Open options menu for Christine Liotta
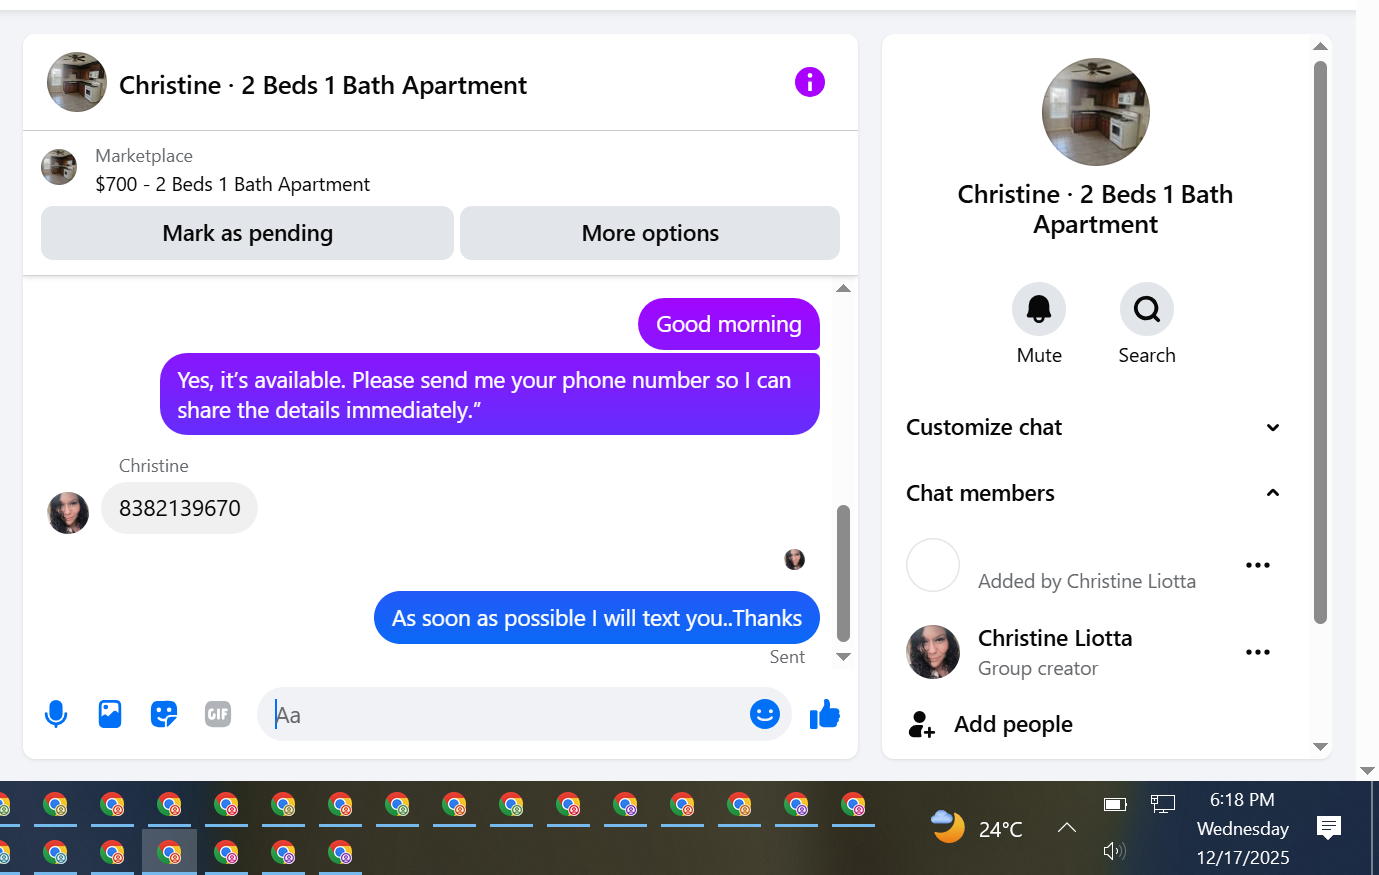 click(1258, 652)
